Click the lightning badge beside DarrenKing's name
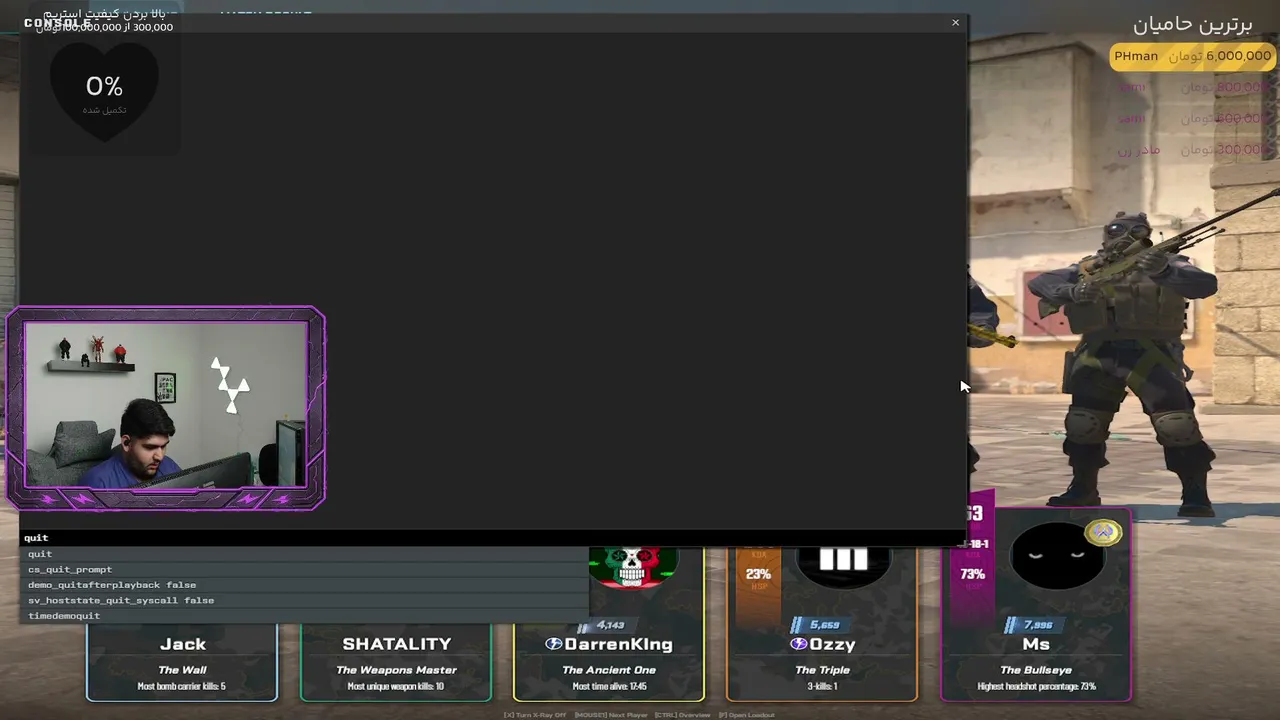The height and width of the screenshot is (720, 1280). click(x=553, y=644)
